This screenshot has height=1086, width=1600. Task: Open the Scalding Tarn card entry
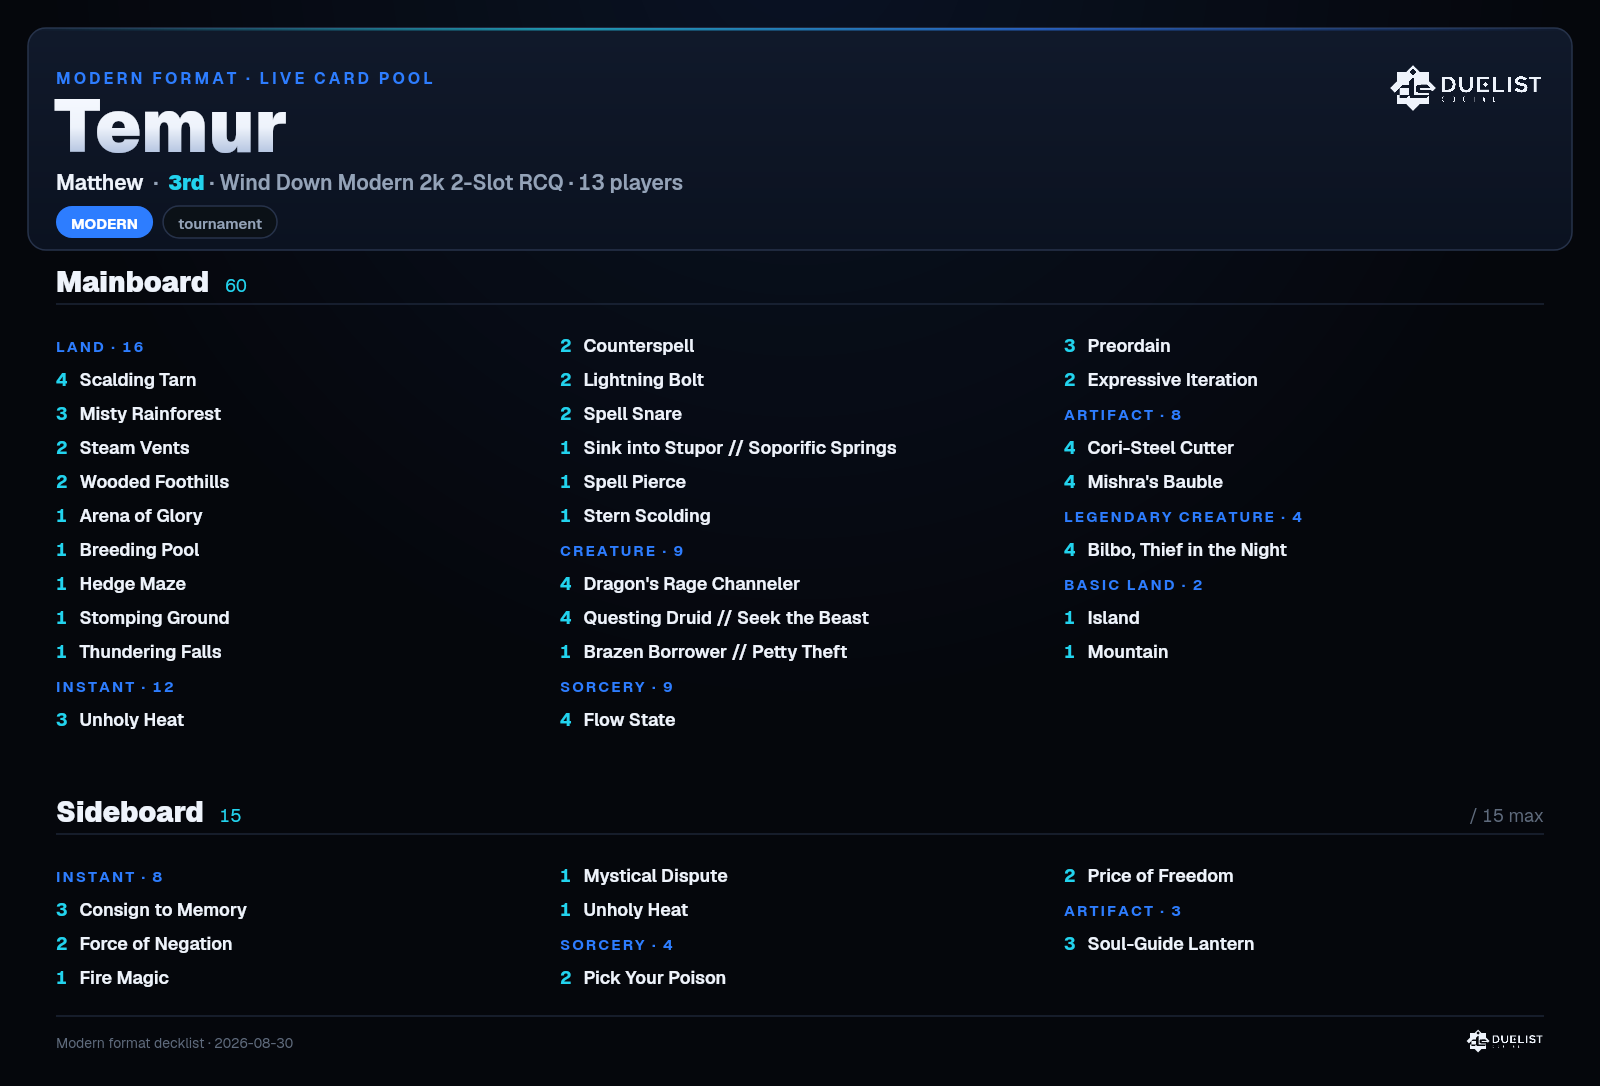[x=126, y=380]
